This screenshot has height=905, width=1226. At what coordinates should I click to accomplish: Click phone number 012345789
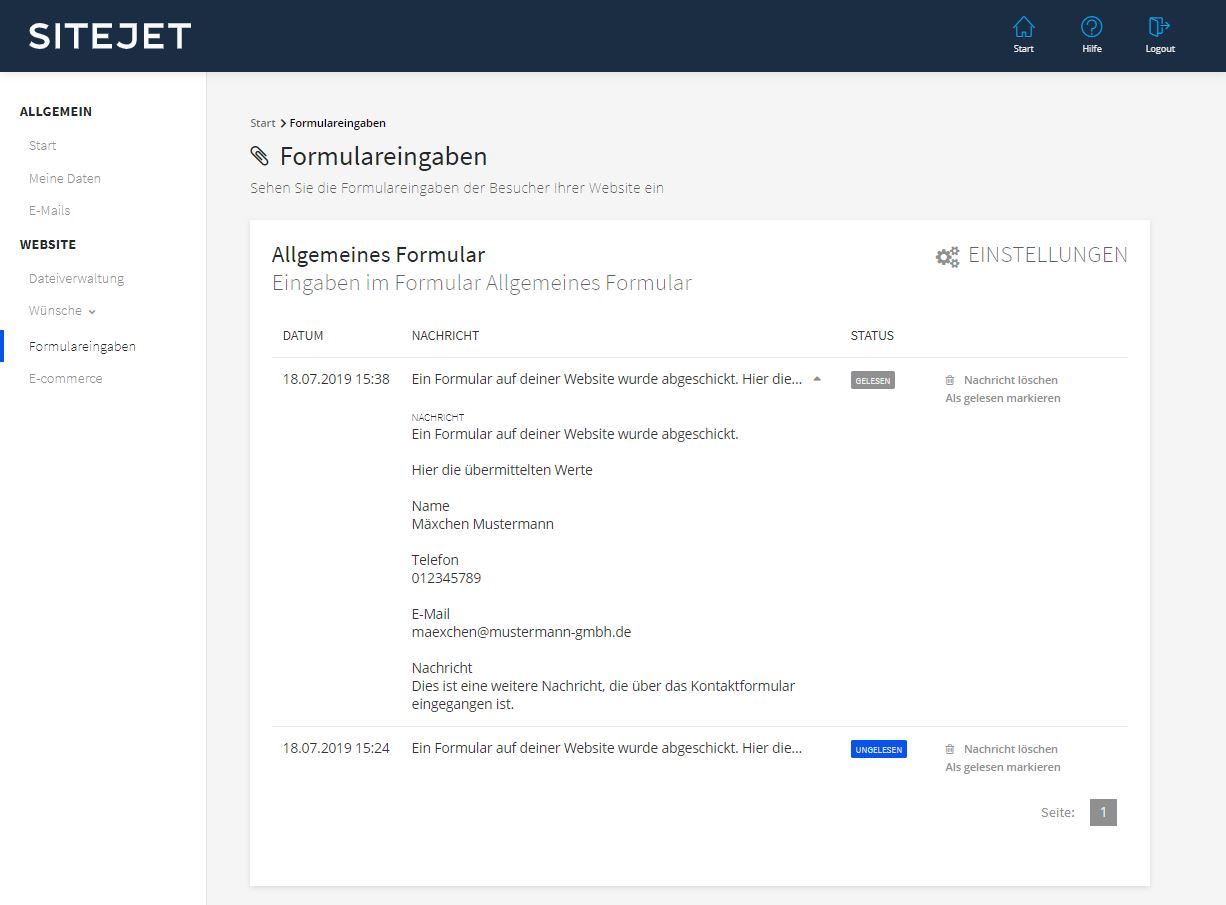tap(446, 578)
